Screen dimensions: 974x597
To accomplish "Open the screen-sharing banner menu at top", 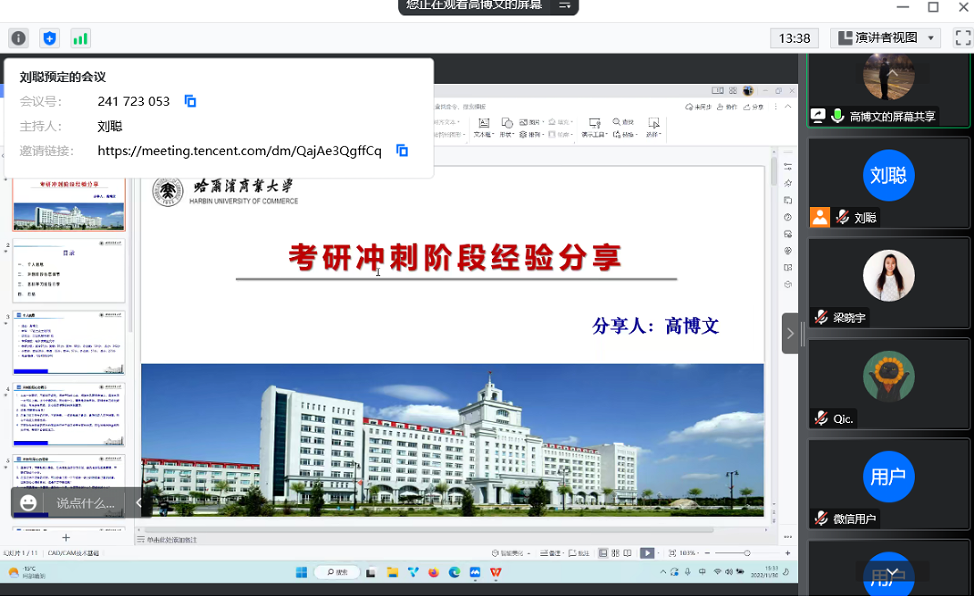I will (565, 5).
